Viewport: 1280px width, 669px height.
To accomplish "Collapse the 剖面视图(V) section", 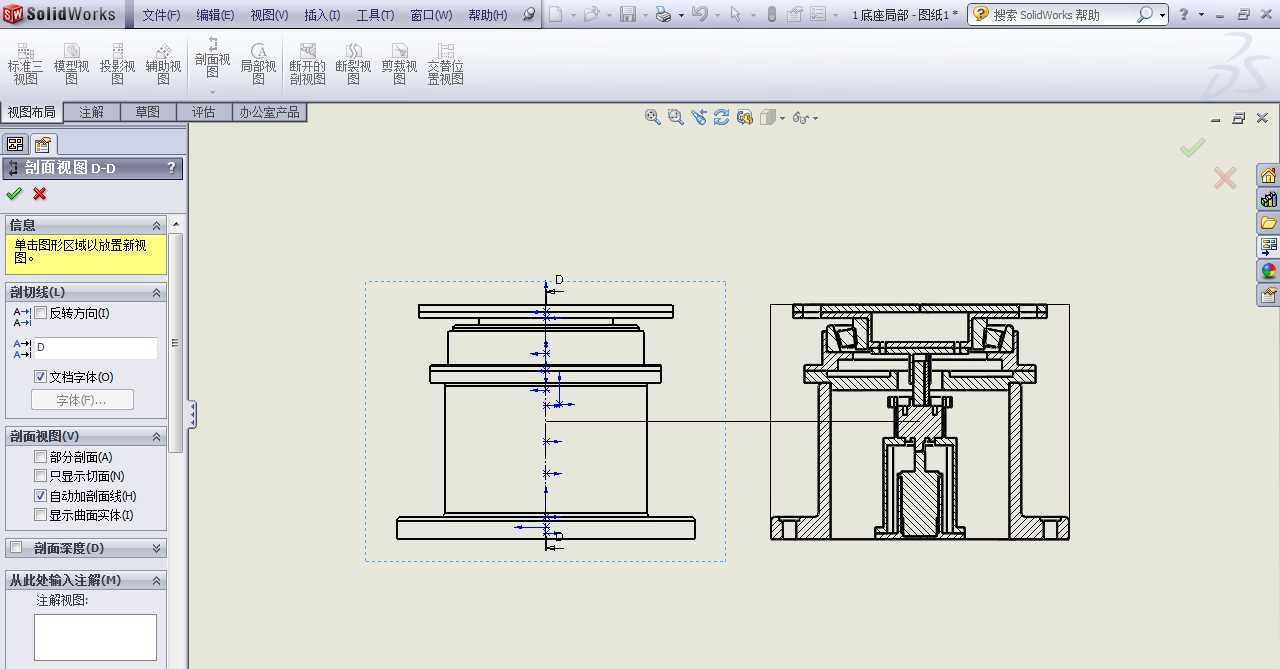I will point(156,436).
